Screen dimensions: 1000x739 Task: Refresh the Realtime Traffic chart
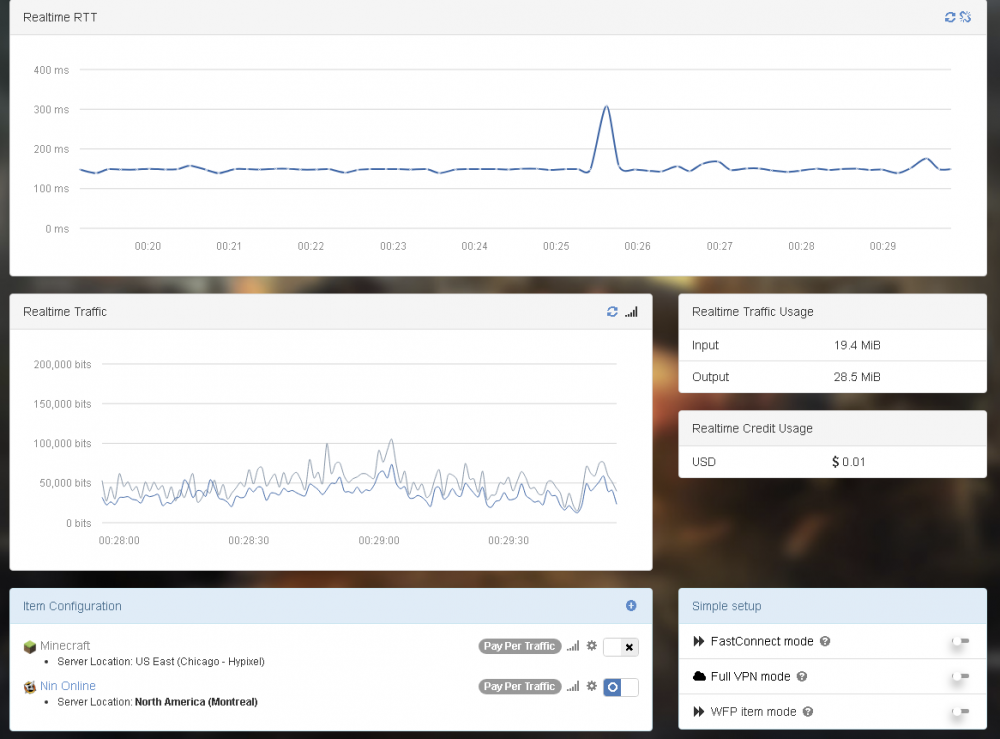coord(612,312)
